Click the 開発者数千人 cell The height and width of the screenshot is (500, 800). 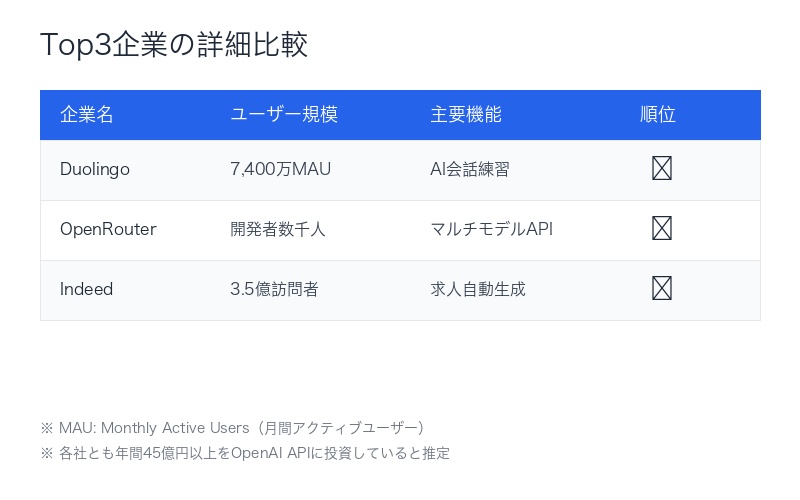click(278, 230)
